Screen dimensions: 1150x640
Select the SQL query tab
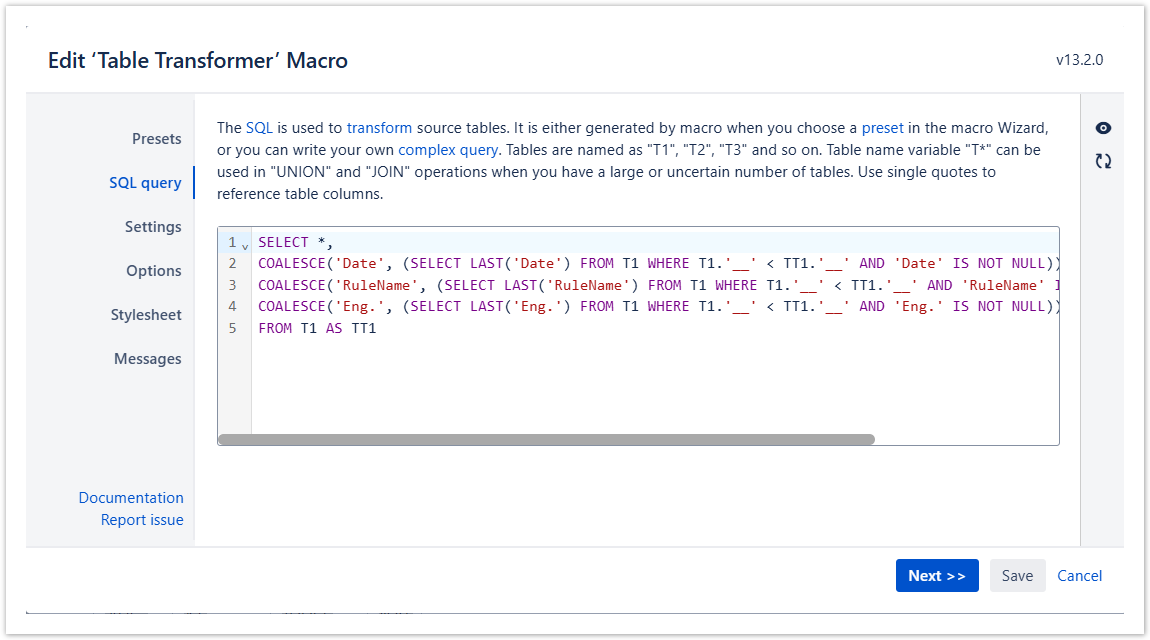pyautogui.click(x=145, y=183)
